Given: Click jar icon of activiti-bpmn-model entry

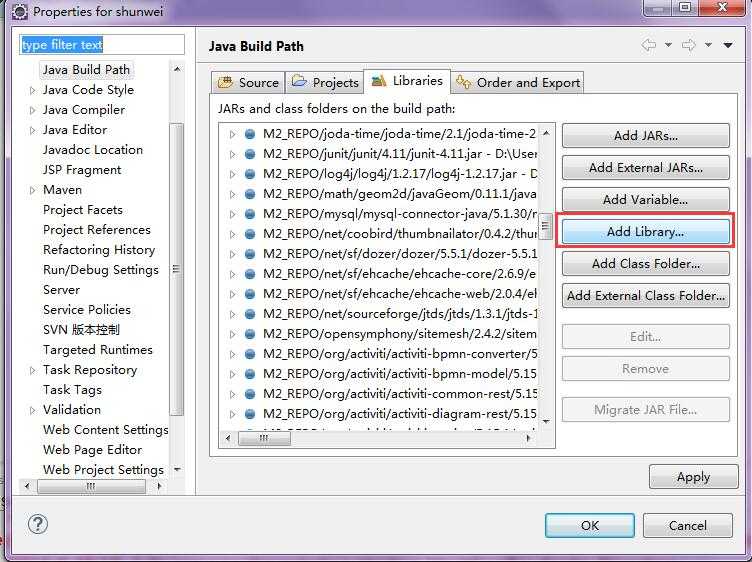Looking at the screenshot, I should [x=250, y=374].
